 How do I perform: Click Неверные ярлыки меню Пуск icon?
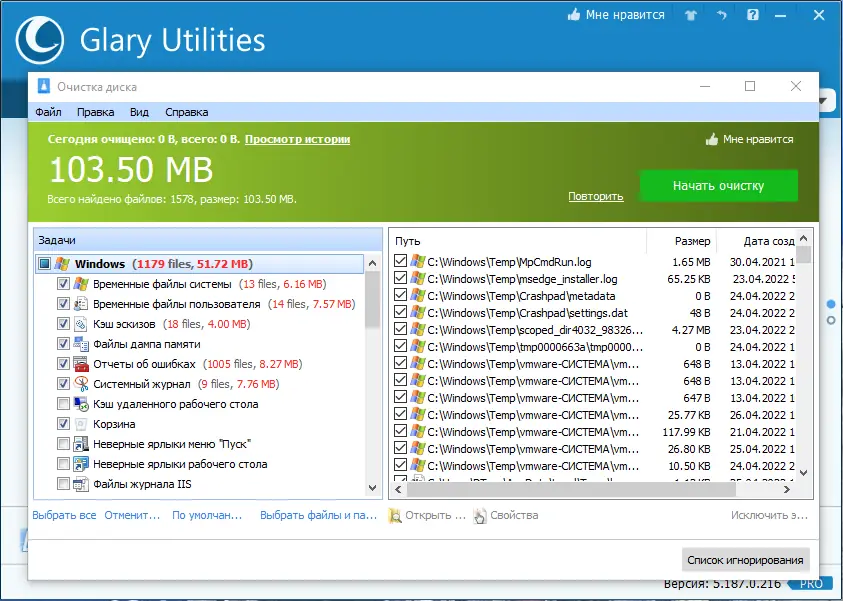click(81, 444)
